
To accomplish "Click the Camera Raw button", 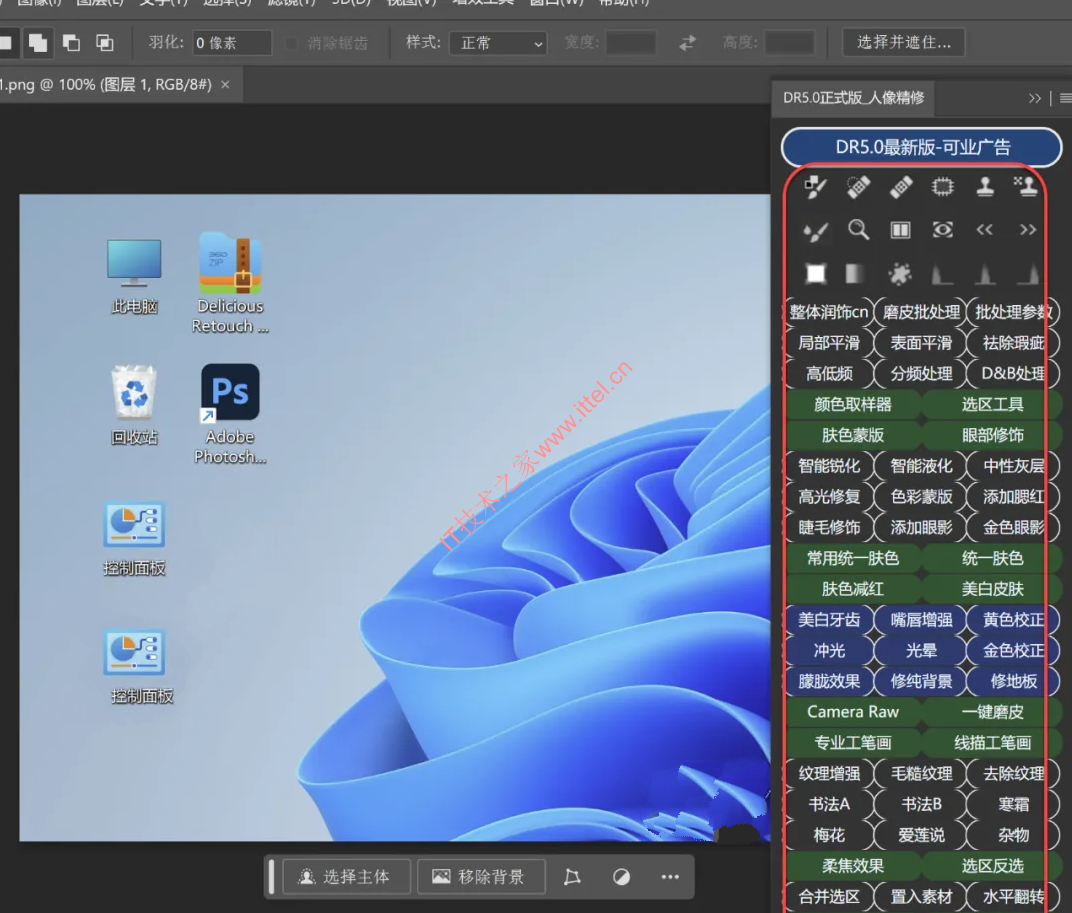I will (853, 712).
